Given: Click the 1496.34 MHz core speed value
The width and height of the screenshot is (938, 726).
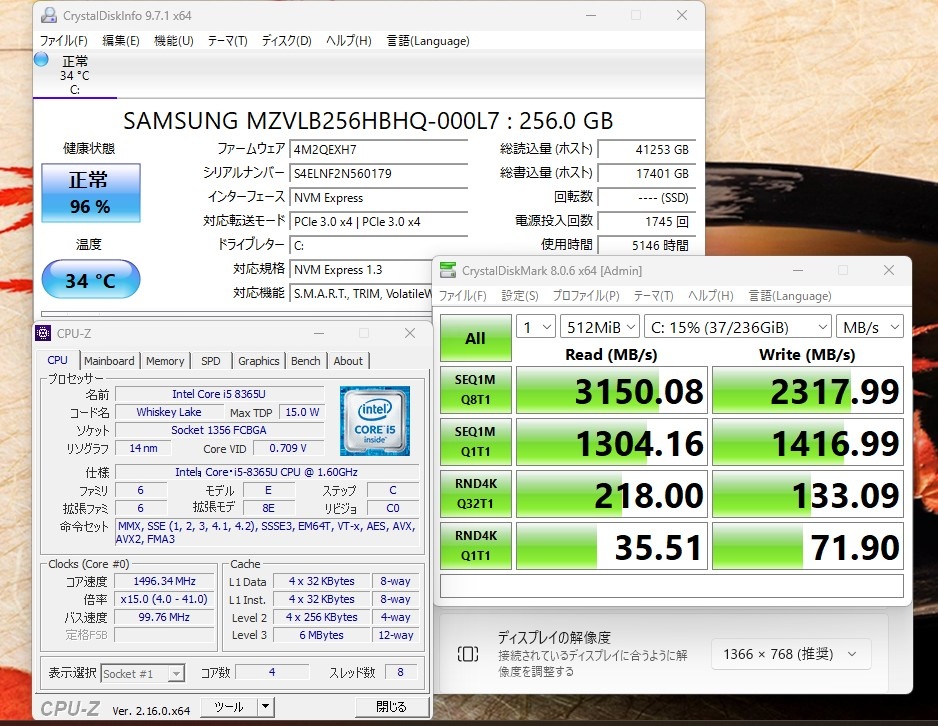Looking at the screenshot, I should 164,581.
